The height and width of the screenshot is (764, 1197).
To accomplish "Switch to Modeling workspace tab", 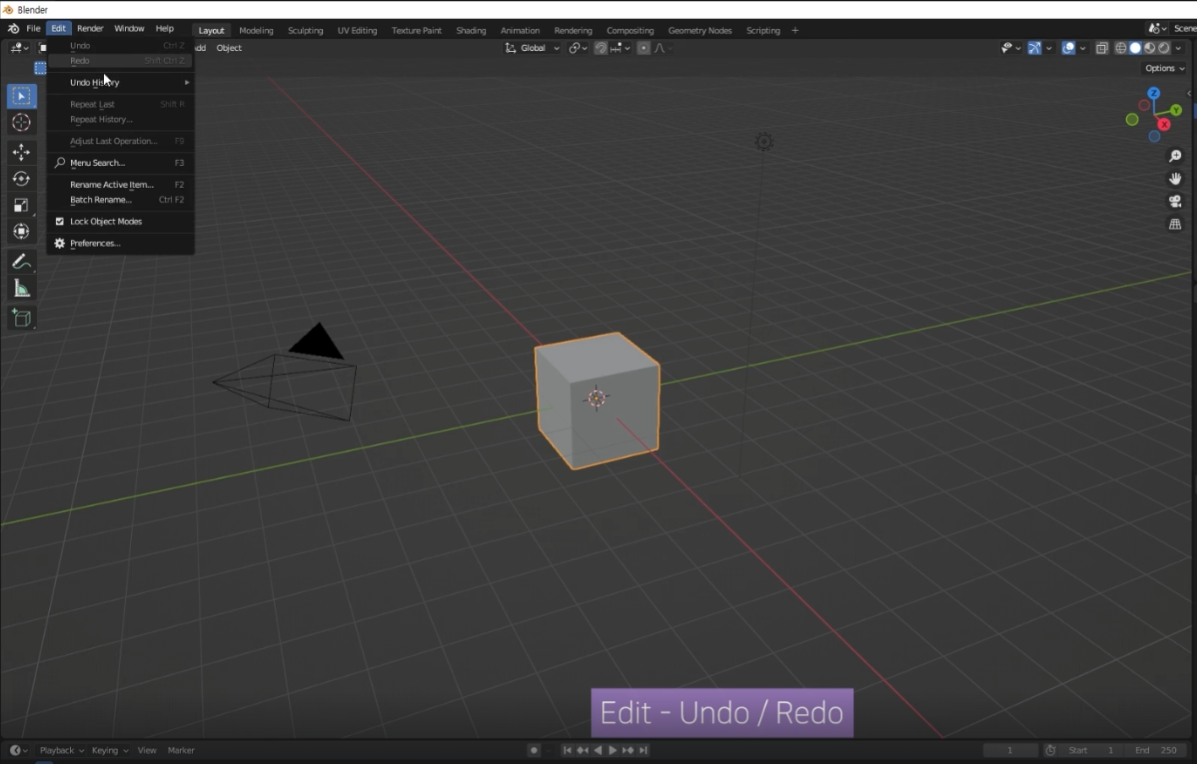I will pyautogui.click(x=256, y=31).
